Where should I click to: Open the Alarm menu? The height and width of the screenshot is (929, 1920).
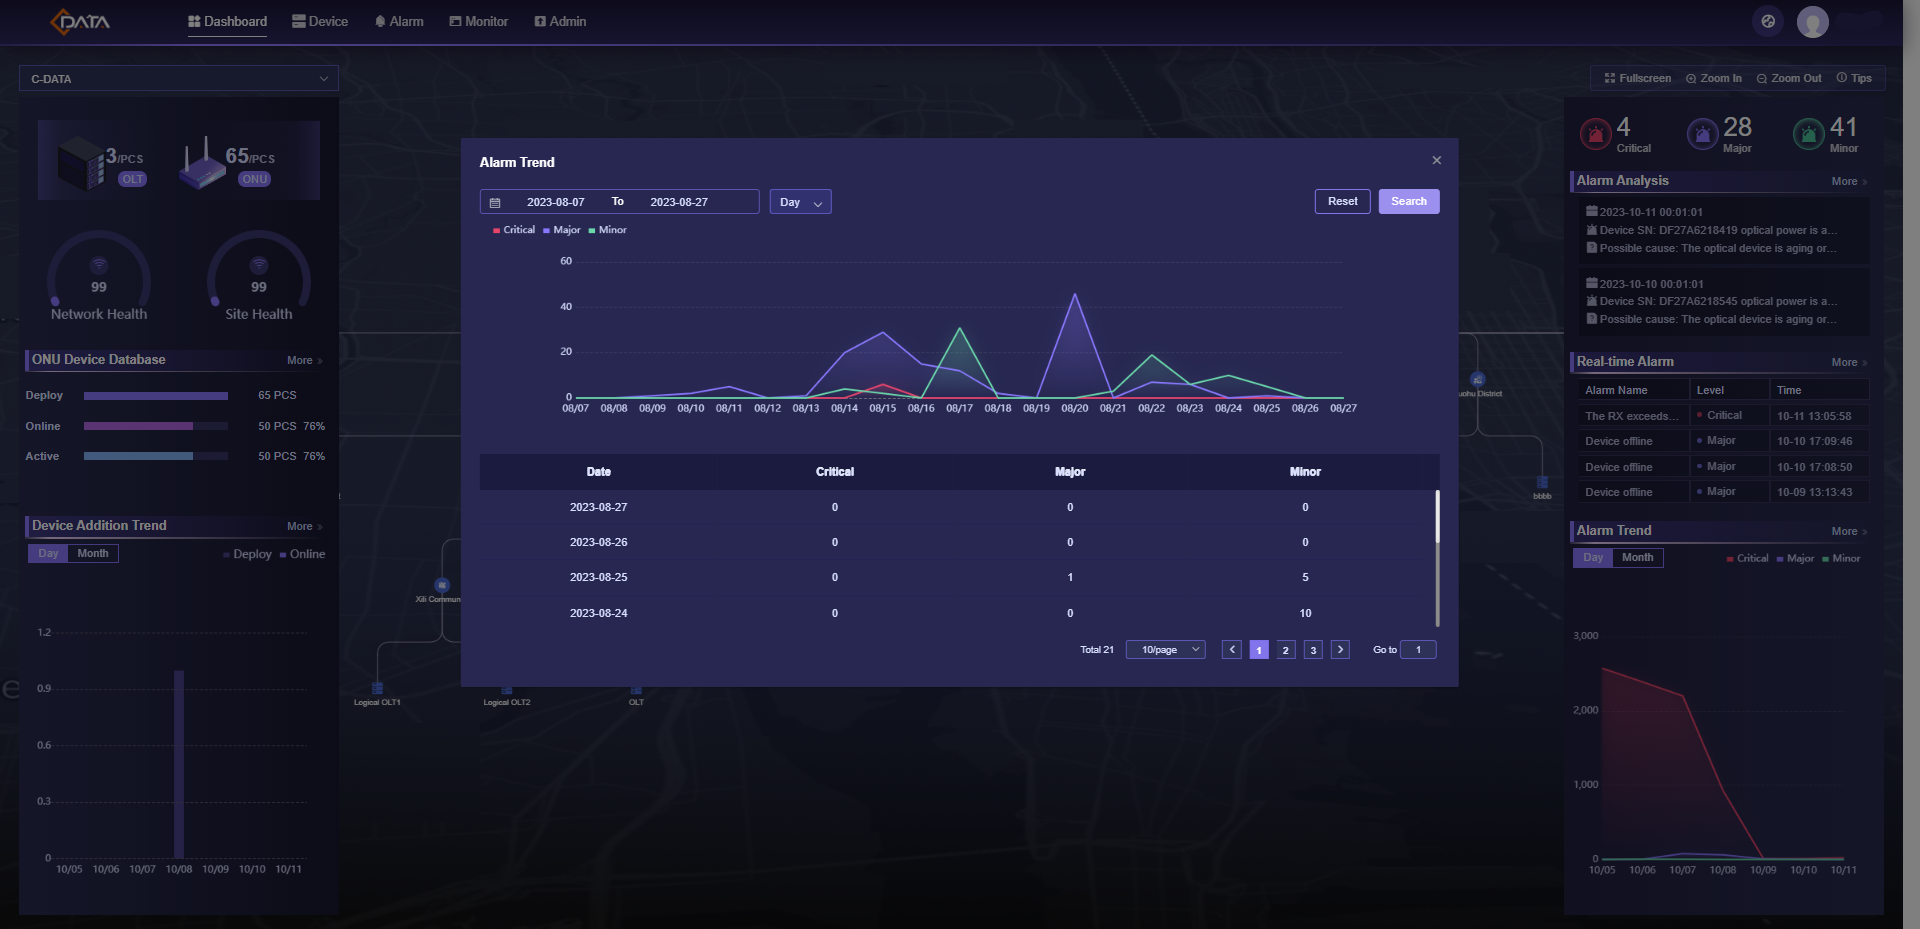pyautogui.click(x=399, y=21)
